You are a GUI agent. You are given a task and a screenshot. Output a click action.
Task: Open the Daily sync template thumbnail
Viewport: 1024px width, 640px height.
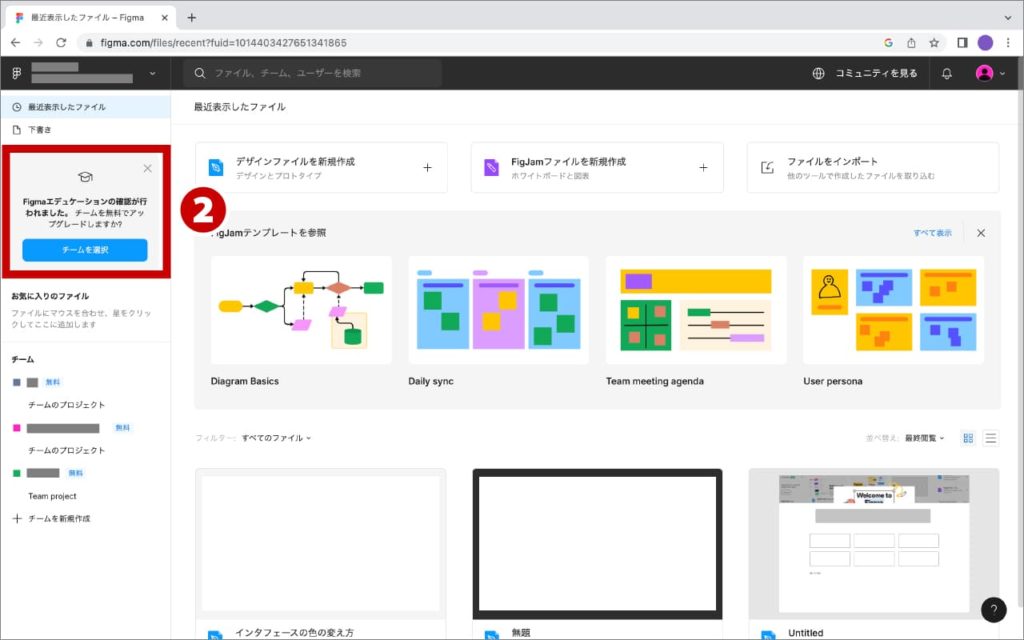pos(498,310)
